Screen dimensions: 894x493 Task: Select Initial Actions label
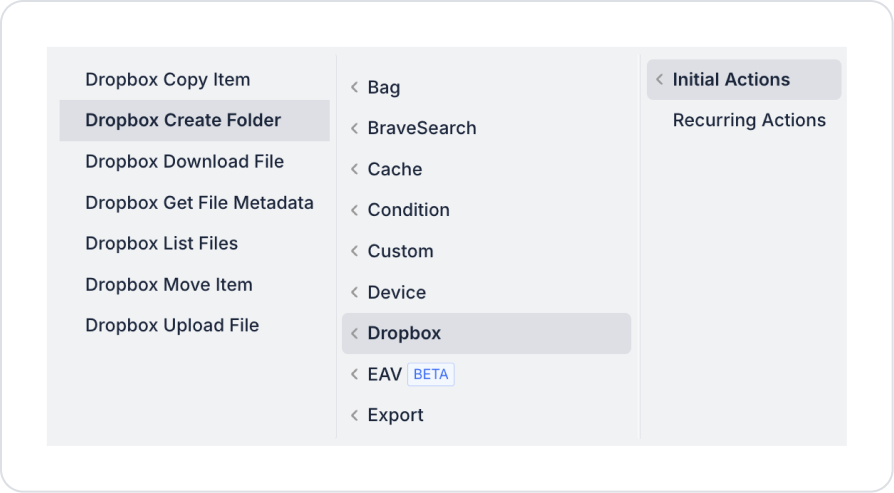731,80
